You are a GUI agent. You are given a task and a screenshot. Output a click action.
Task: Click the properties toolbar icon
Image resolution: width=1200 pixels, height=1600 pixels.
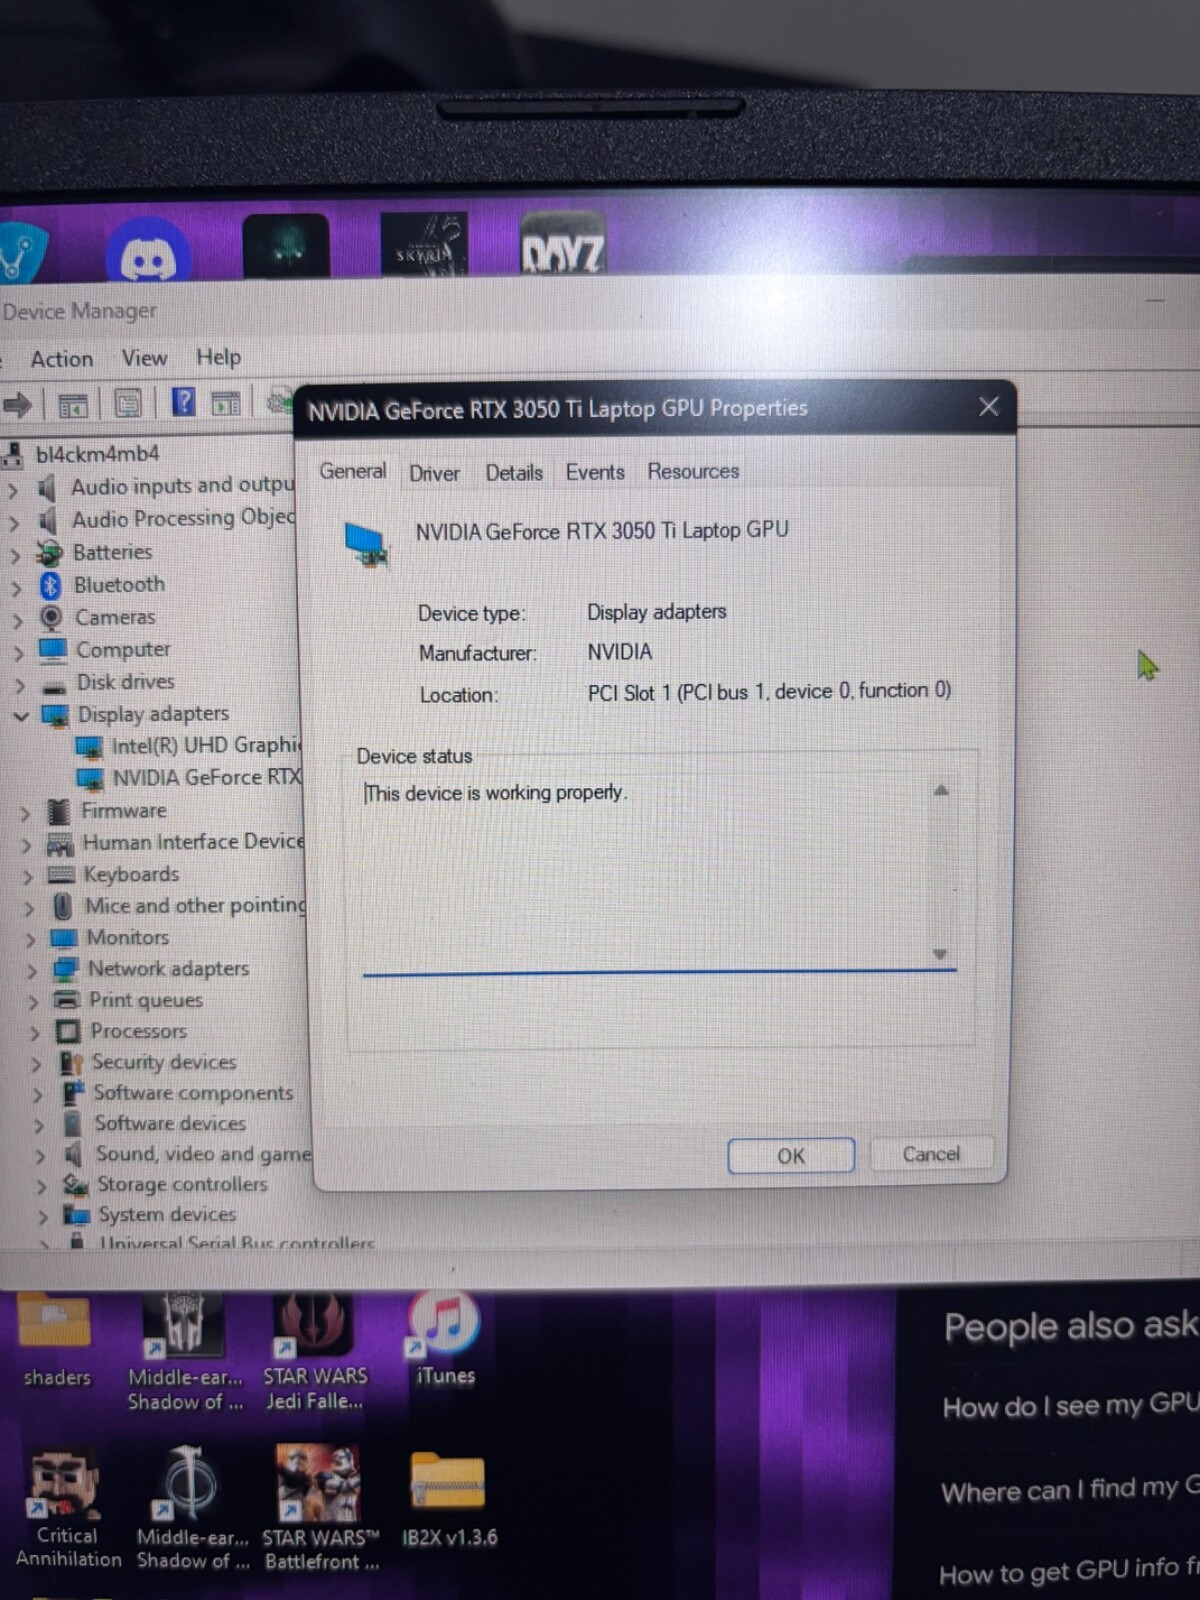point(128,404)
